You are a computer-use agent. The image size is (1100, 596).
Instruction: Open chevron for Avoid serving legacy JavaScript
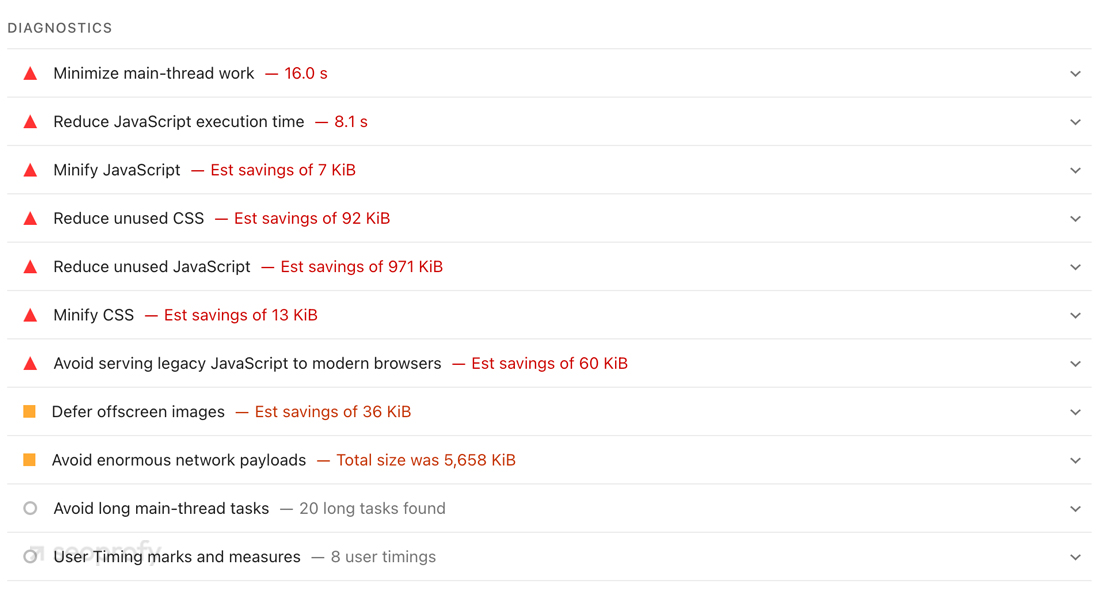click(1075, 364)
